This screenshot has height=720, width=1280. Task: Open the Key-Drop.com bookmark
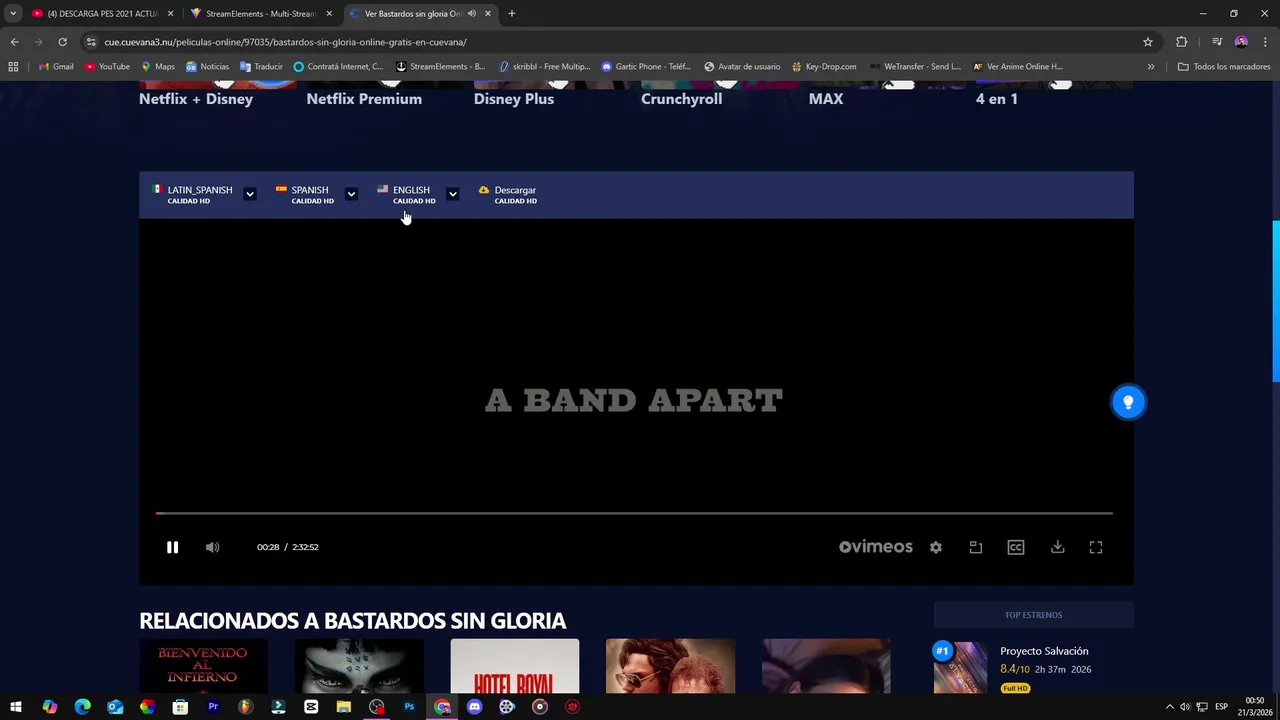click(824, 67)
